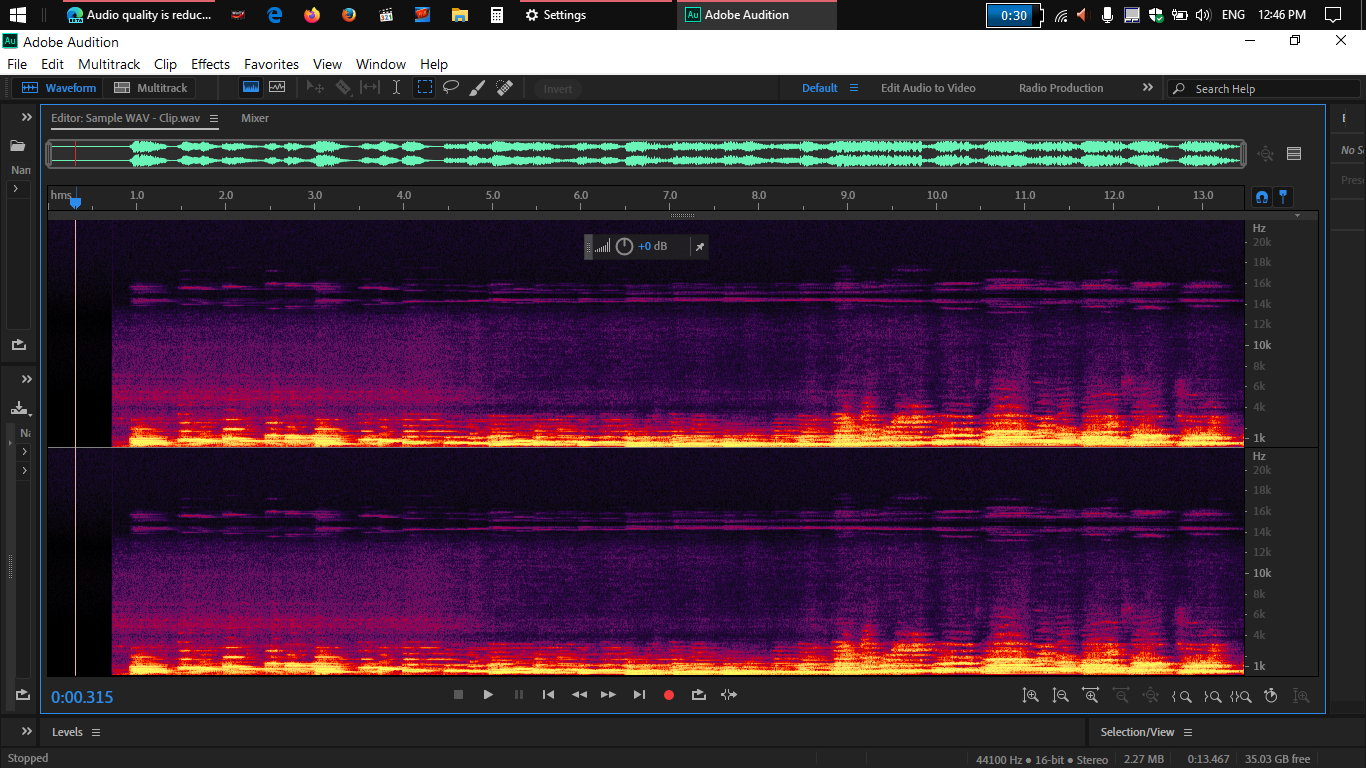Choose the Time Selection I-beam tool
Screen dimensions: 1366x768
pos(396,88)
